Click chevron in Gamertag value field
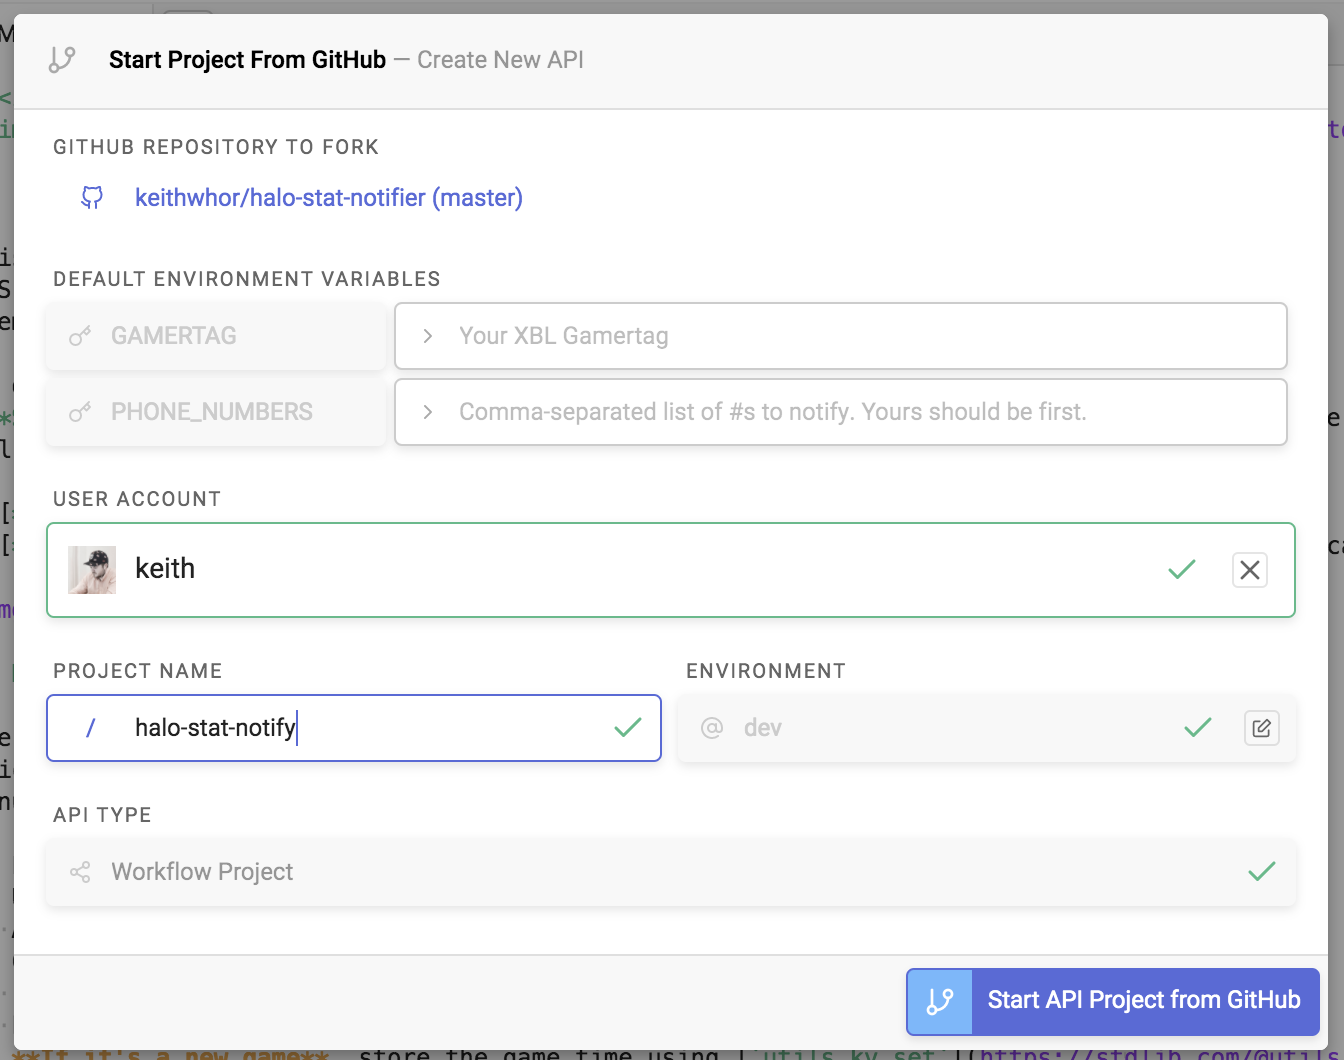This screenshot has height=1060, width=1344. 428,336
